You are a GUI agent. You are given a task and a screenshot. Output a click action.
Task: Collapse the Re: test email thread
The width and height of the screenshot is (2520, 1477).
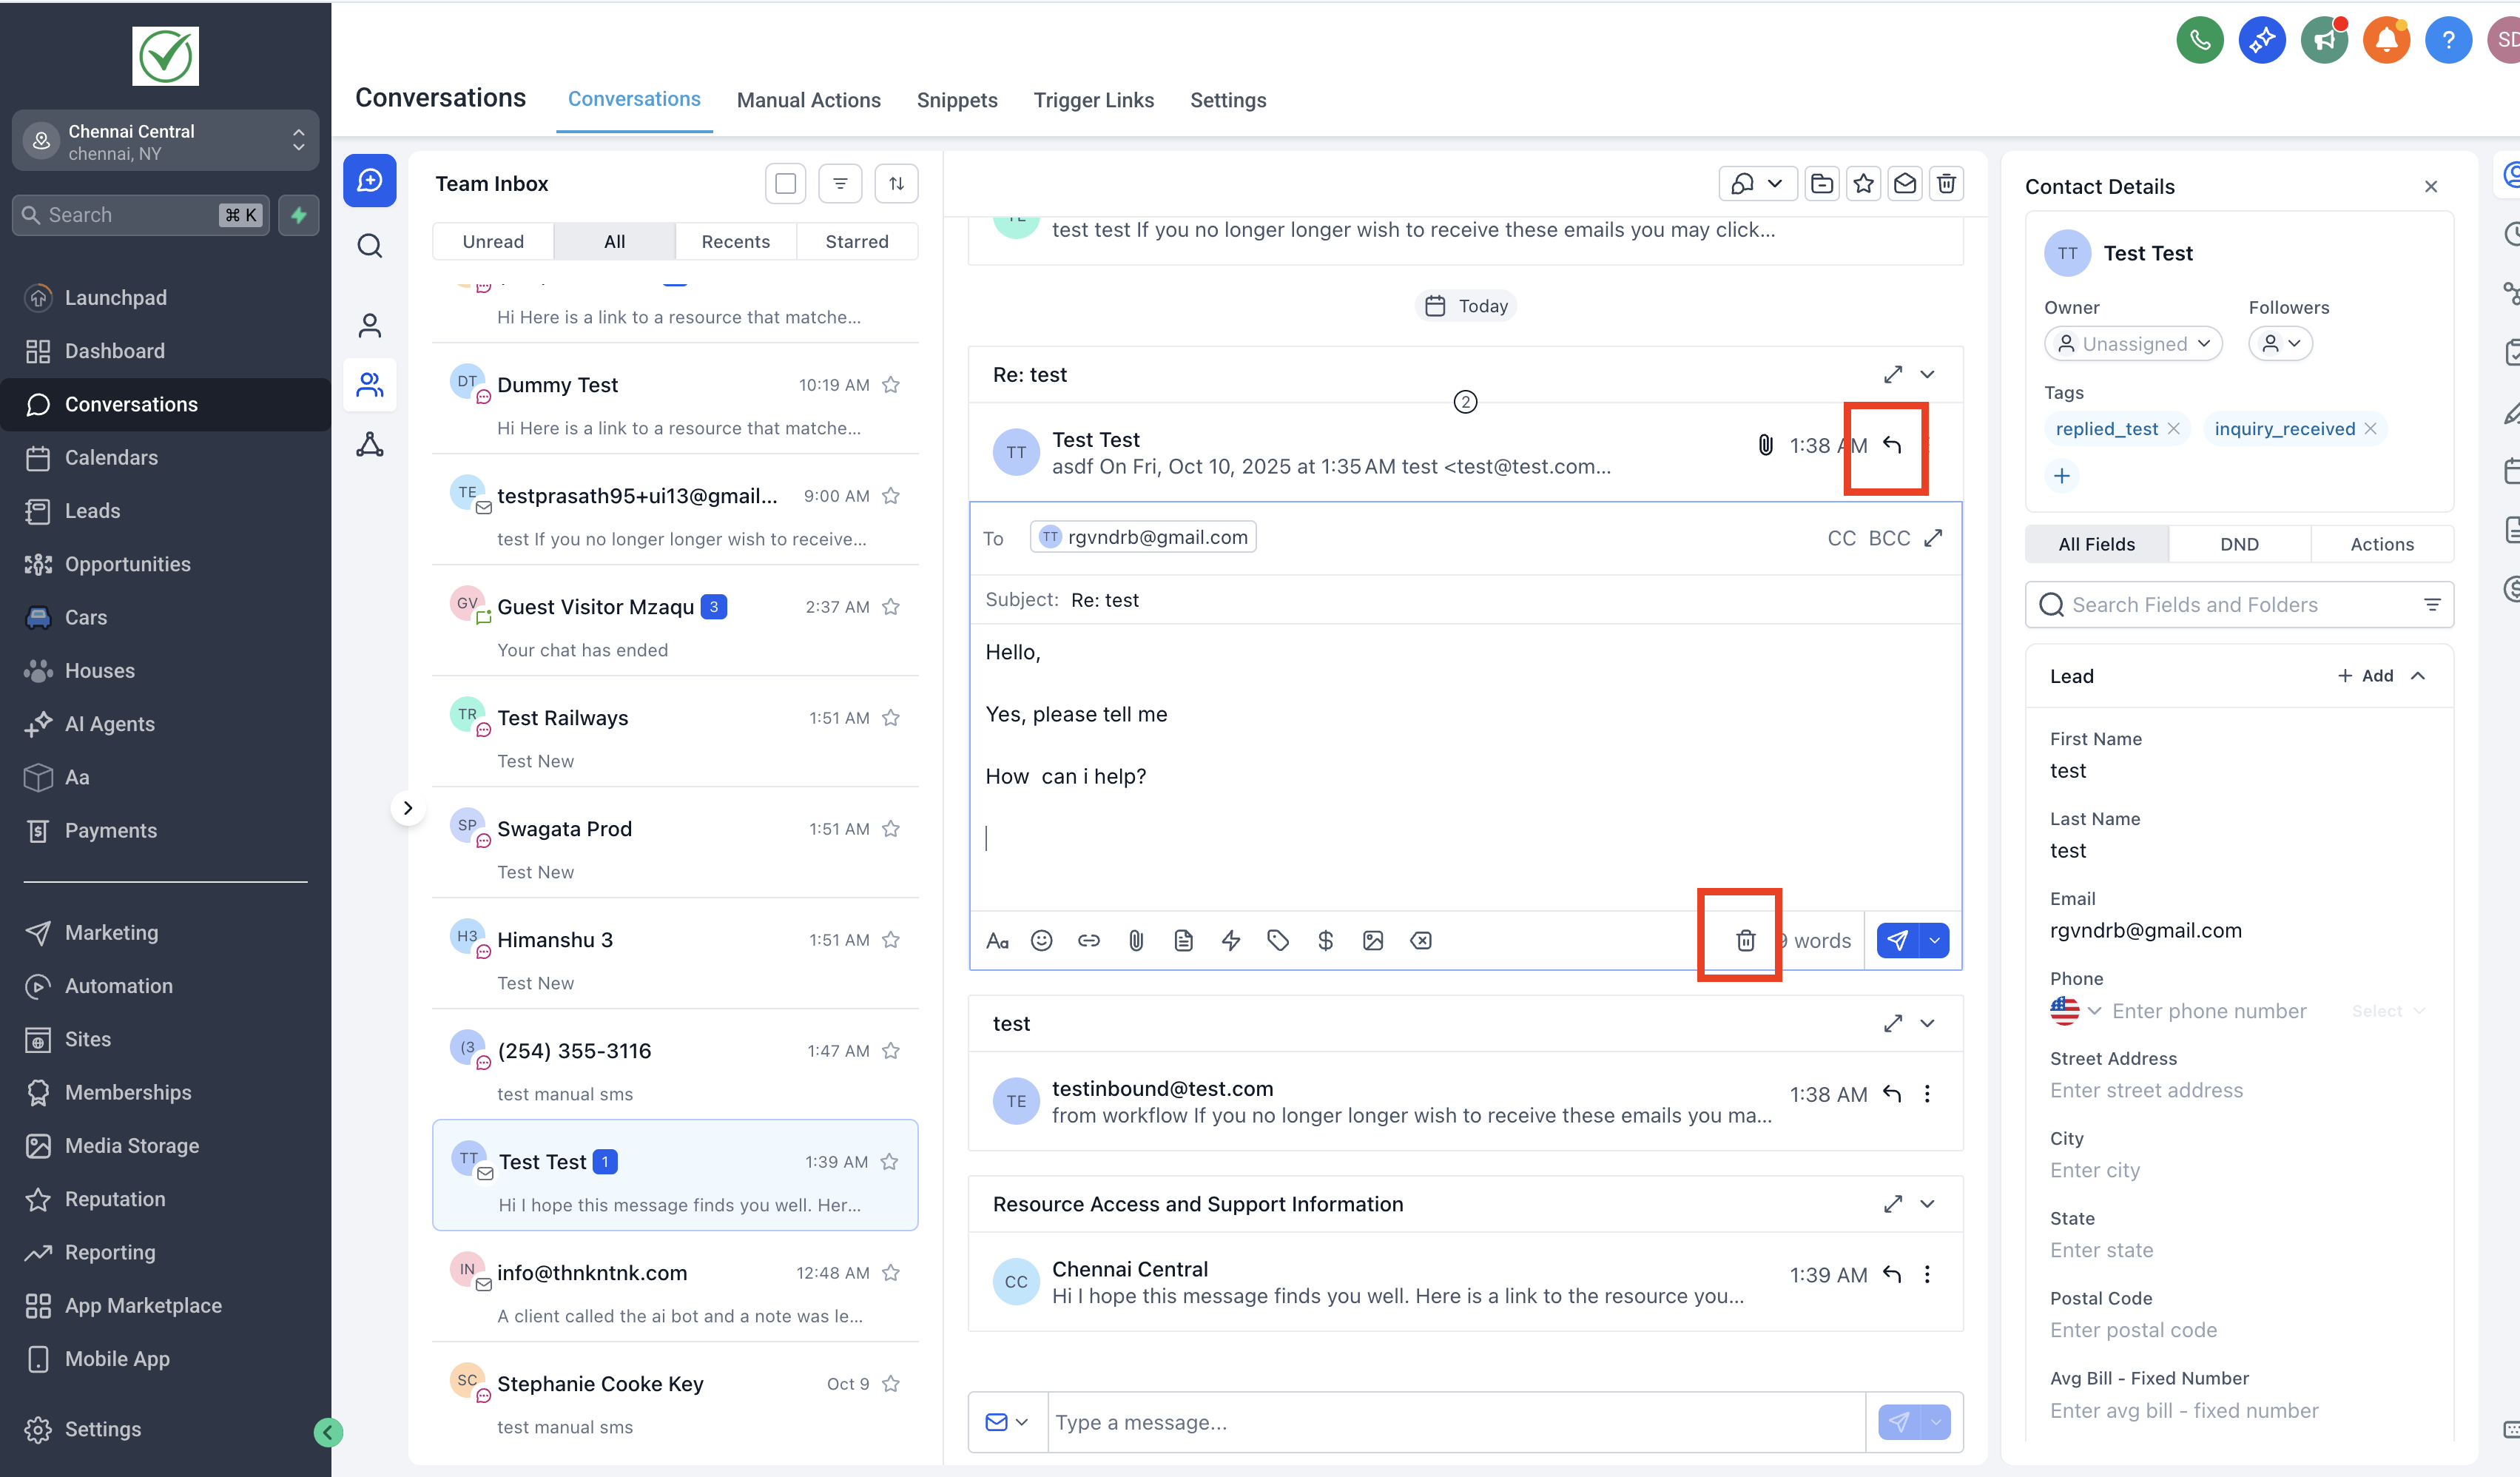tap(1927, 375)
